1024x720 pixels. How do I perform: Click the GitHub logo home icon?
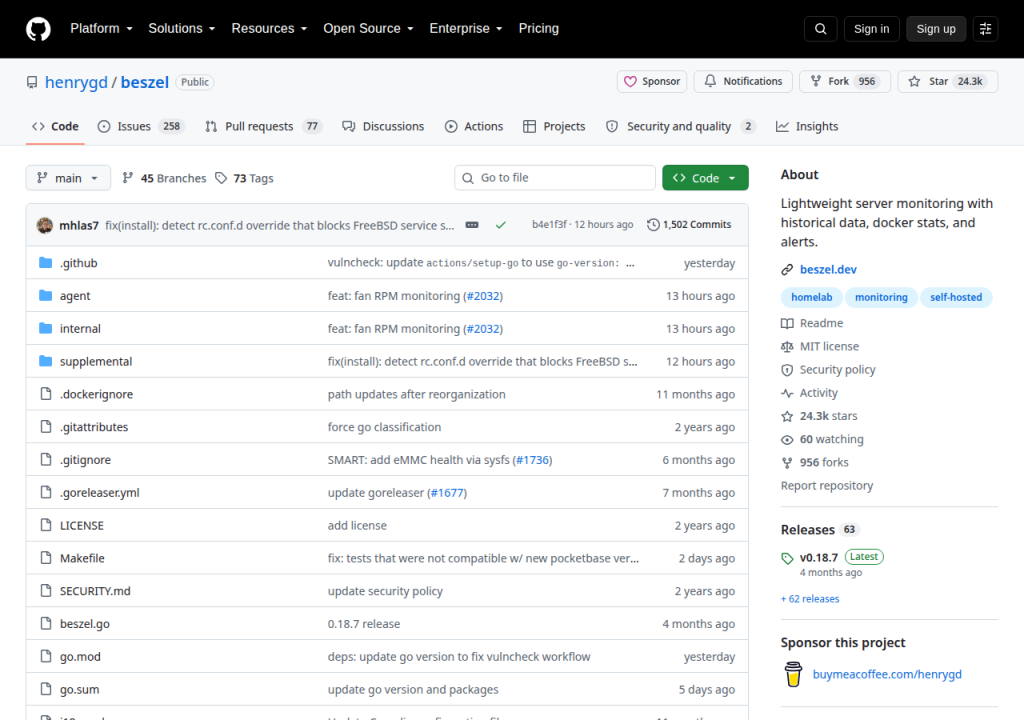click(38, 29)
